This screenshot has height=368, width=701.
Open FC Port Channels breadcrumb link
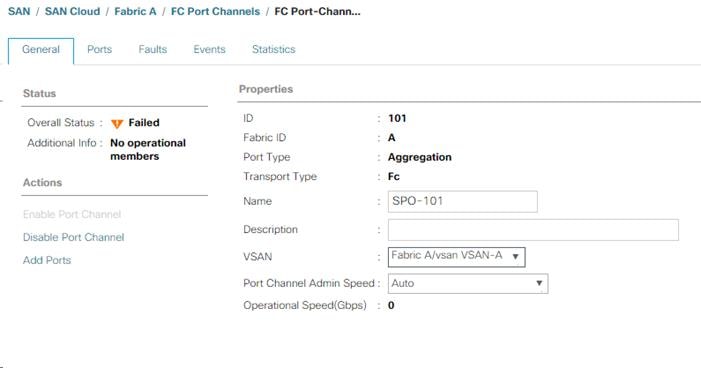coord(215,11)
